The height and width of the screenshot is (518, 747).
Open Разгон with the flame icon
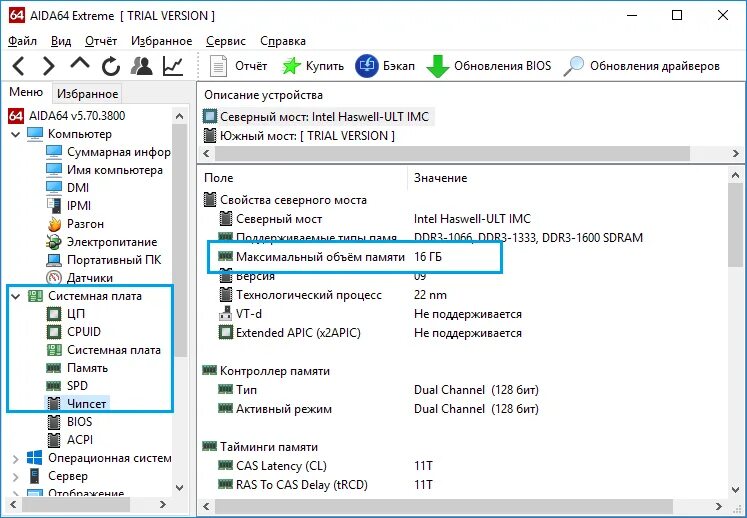(x=75, y=224)
